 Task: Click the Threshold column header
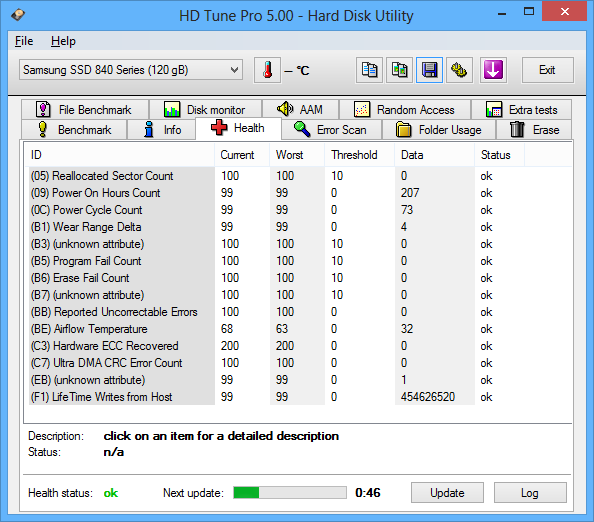tap(360, 155)
